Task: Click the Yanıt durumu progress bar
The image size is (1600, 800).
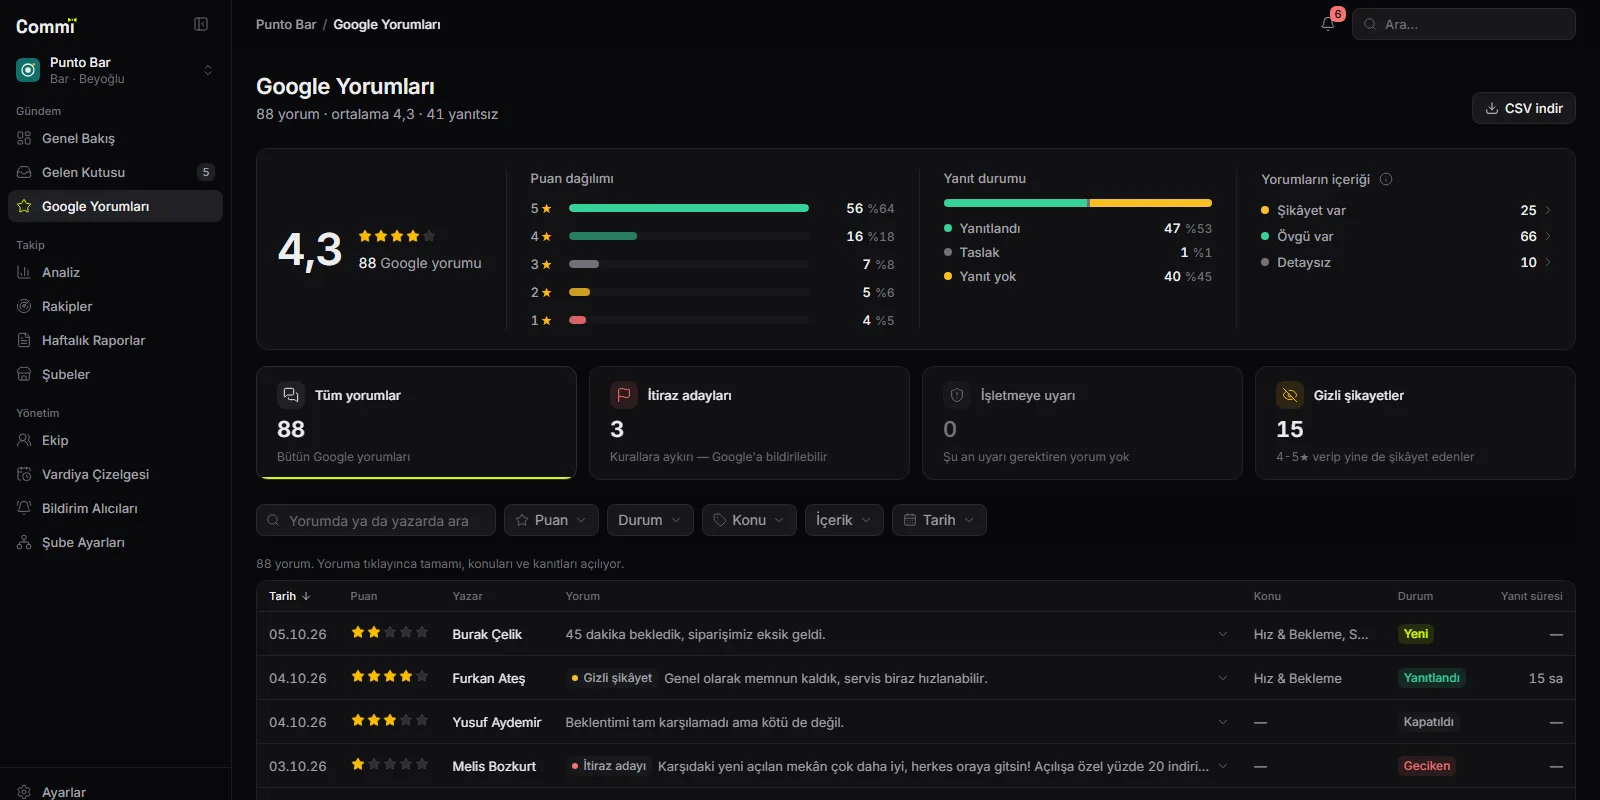Action: pos(1078,203)
